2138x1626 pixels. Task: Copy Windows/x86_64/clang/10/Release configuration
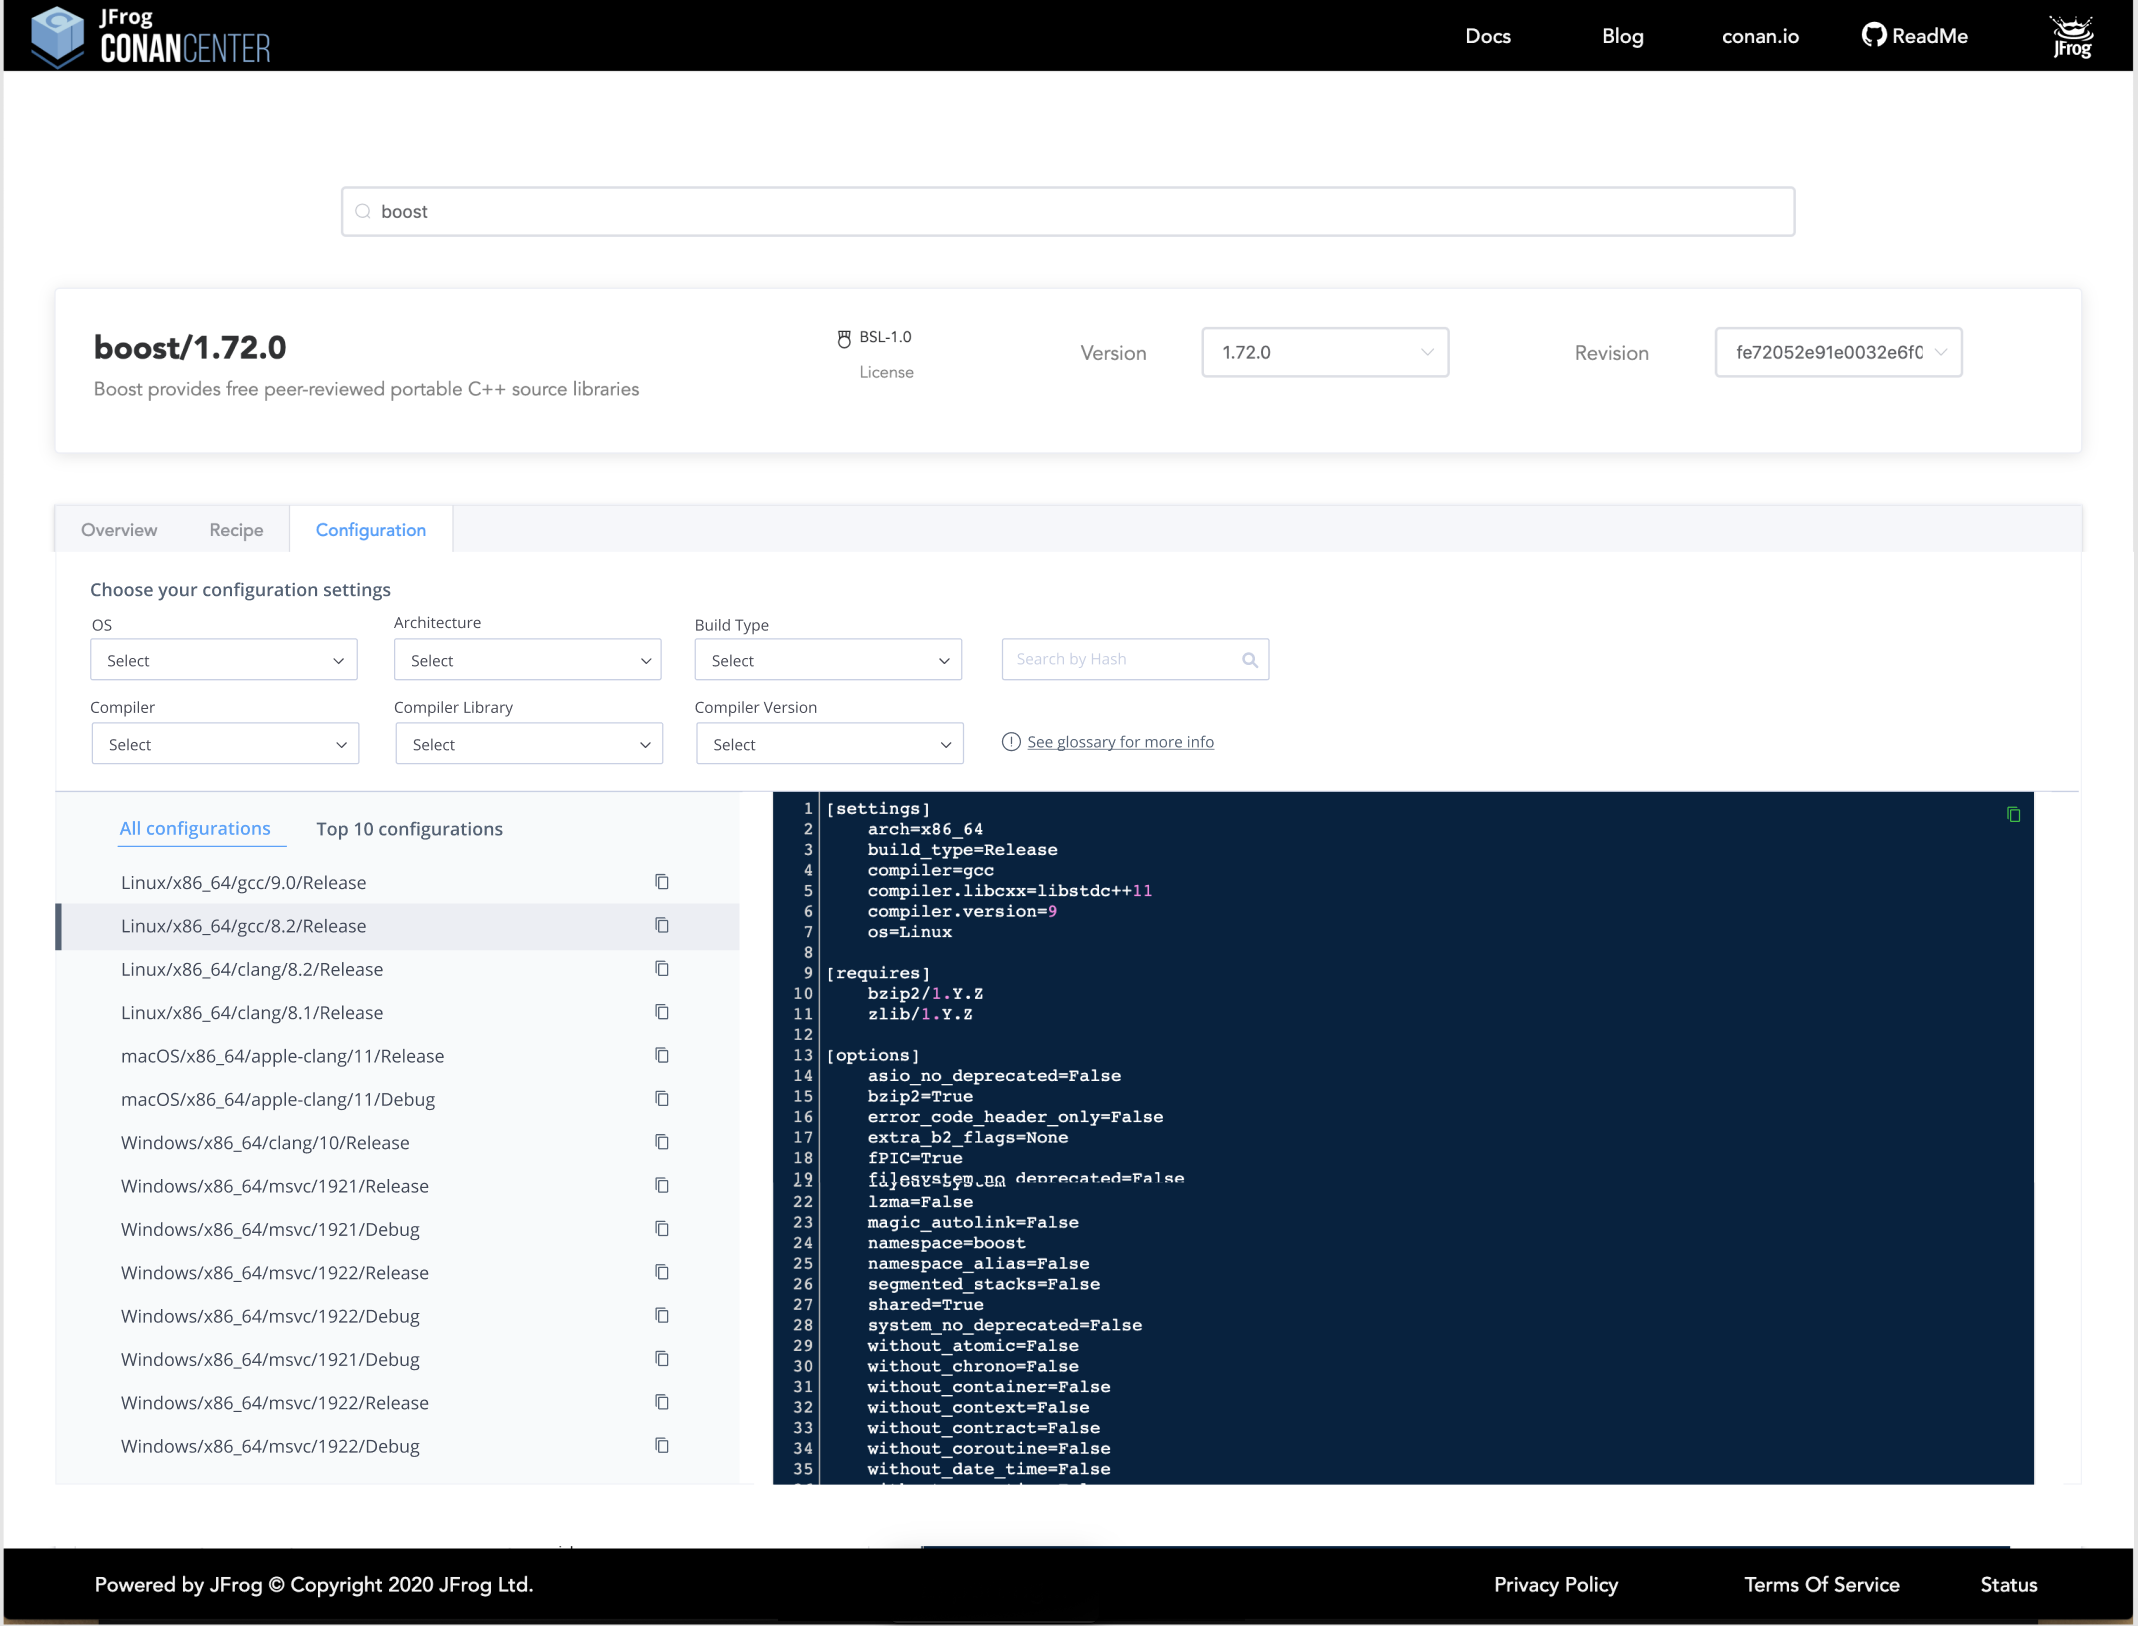point(661,1142)
